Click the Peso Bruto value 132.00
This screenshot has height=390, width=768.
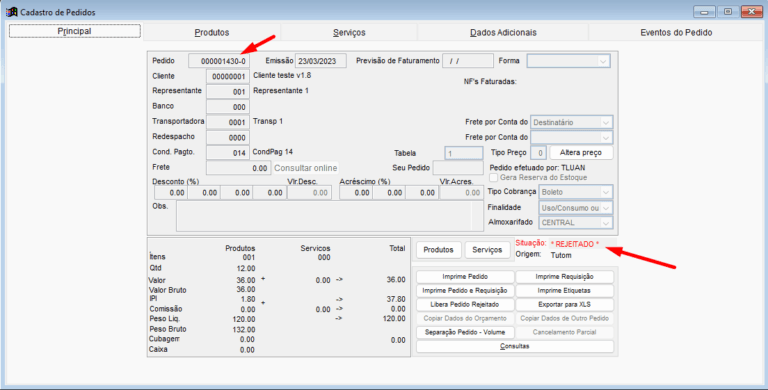click(x=244, y=330)
